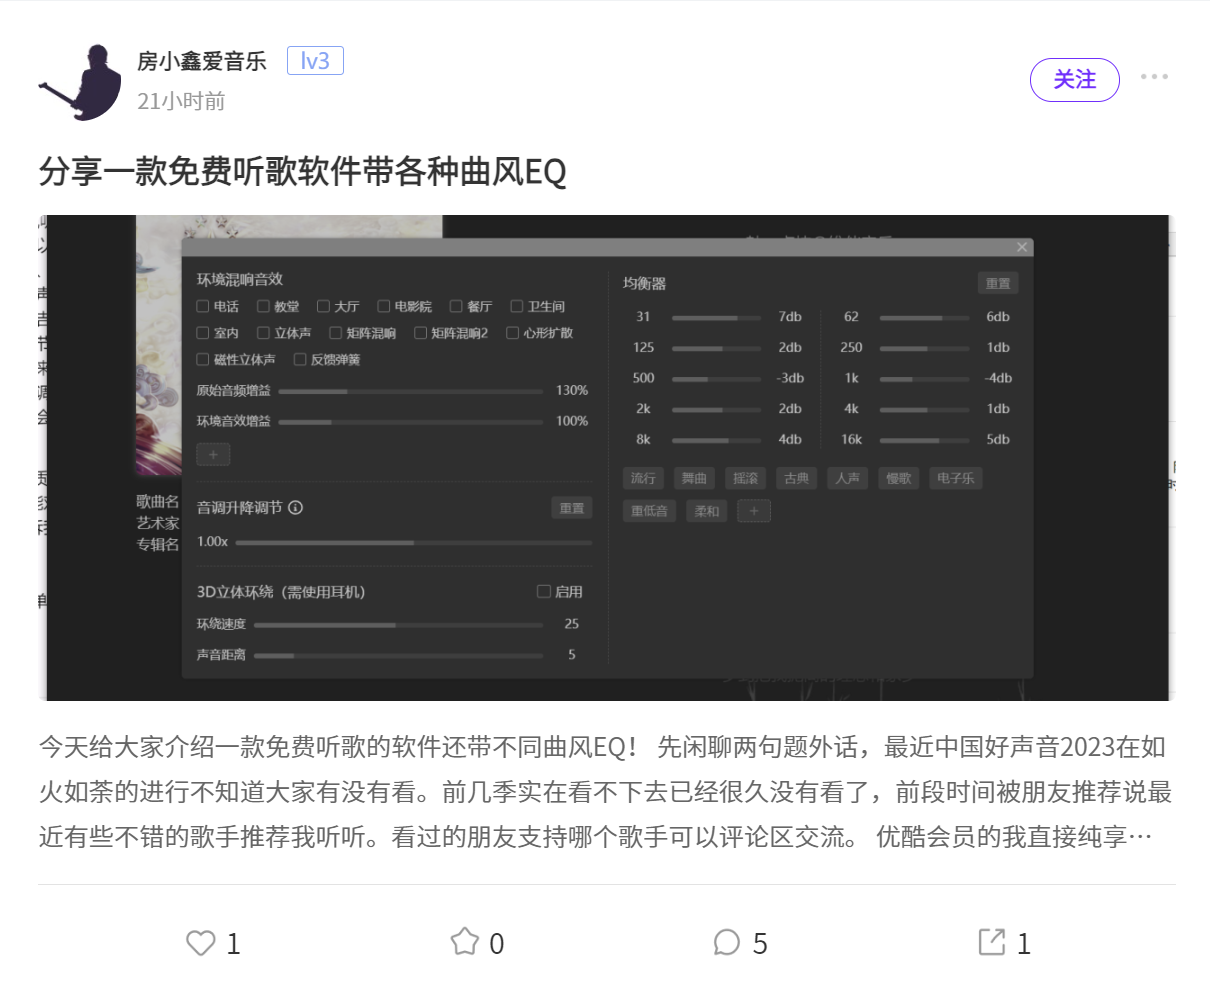The height and width of the screenshot is (988, 1210).
Task: Click the equalizer 重置 button
Action: pos(998,283)
